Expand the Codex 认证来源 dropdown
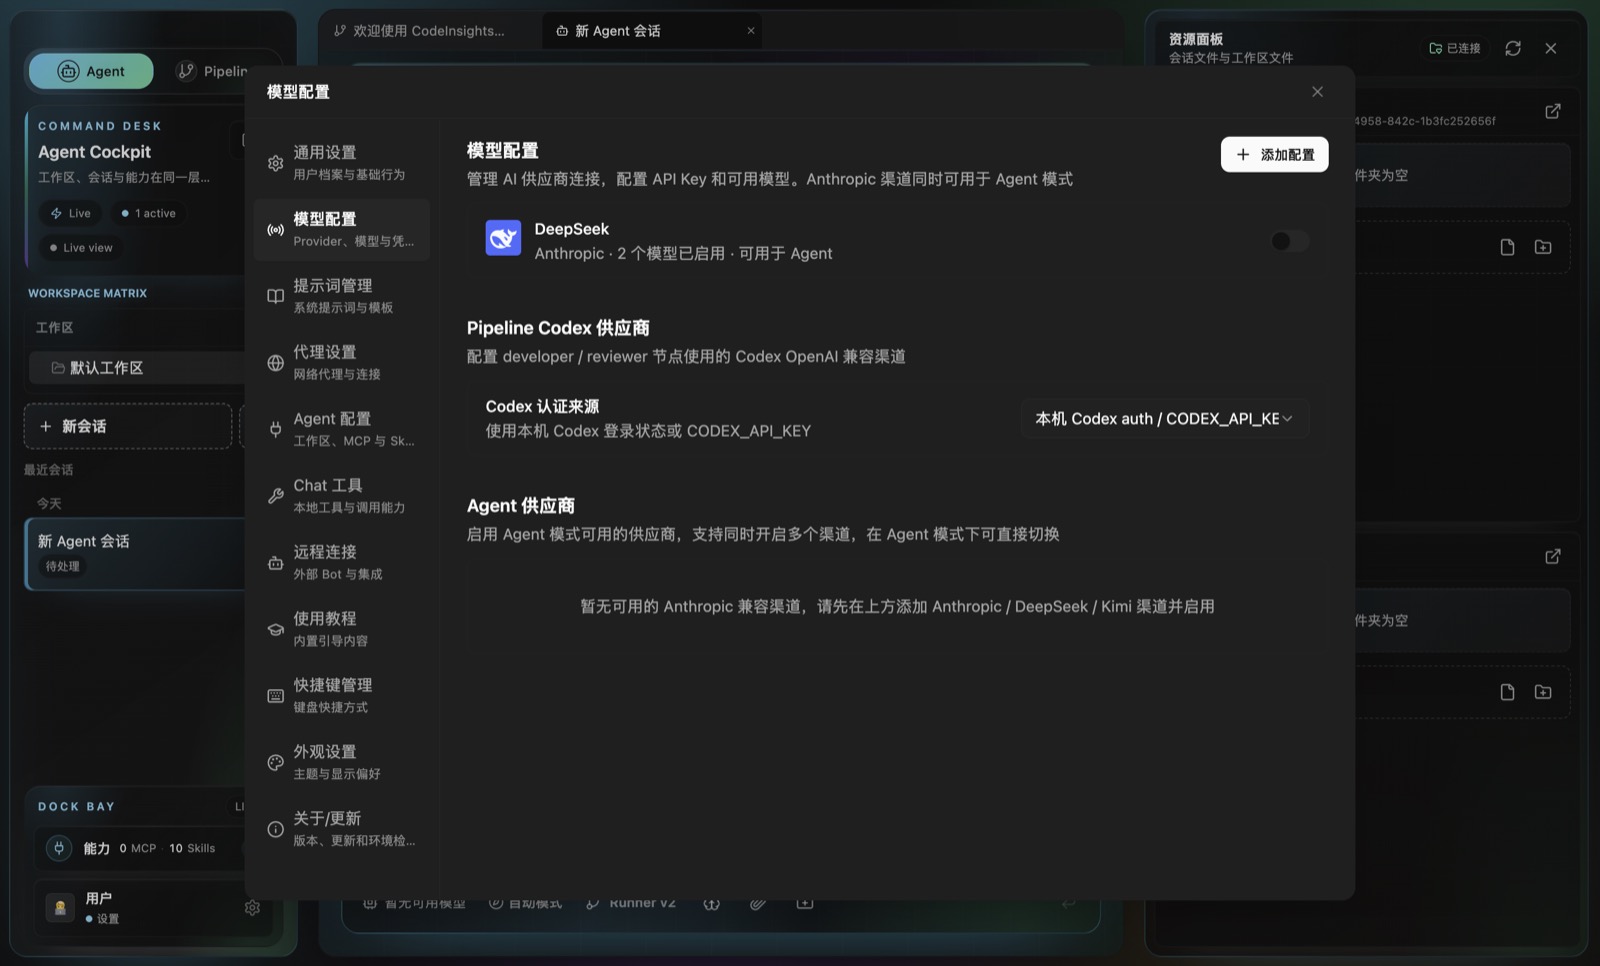Screen dimensions: 1600x966 click(x=1165, y=419)
